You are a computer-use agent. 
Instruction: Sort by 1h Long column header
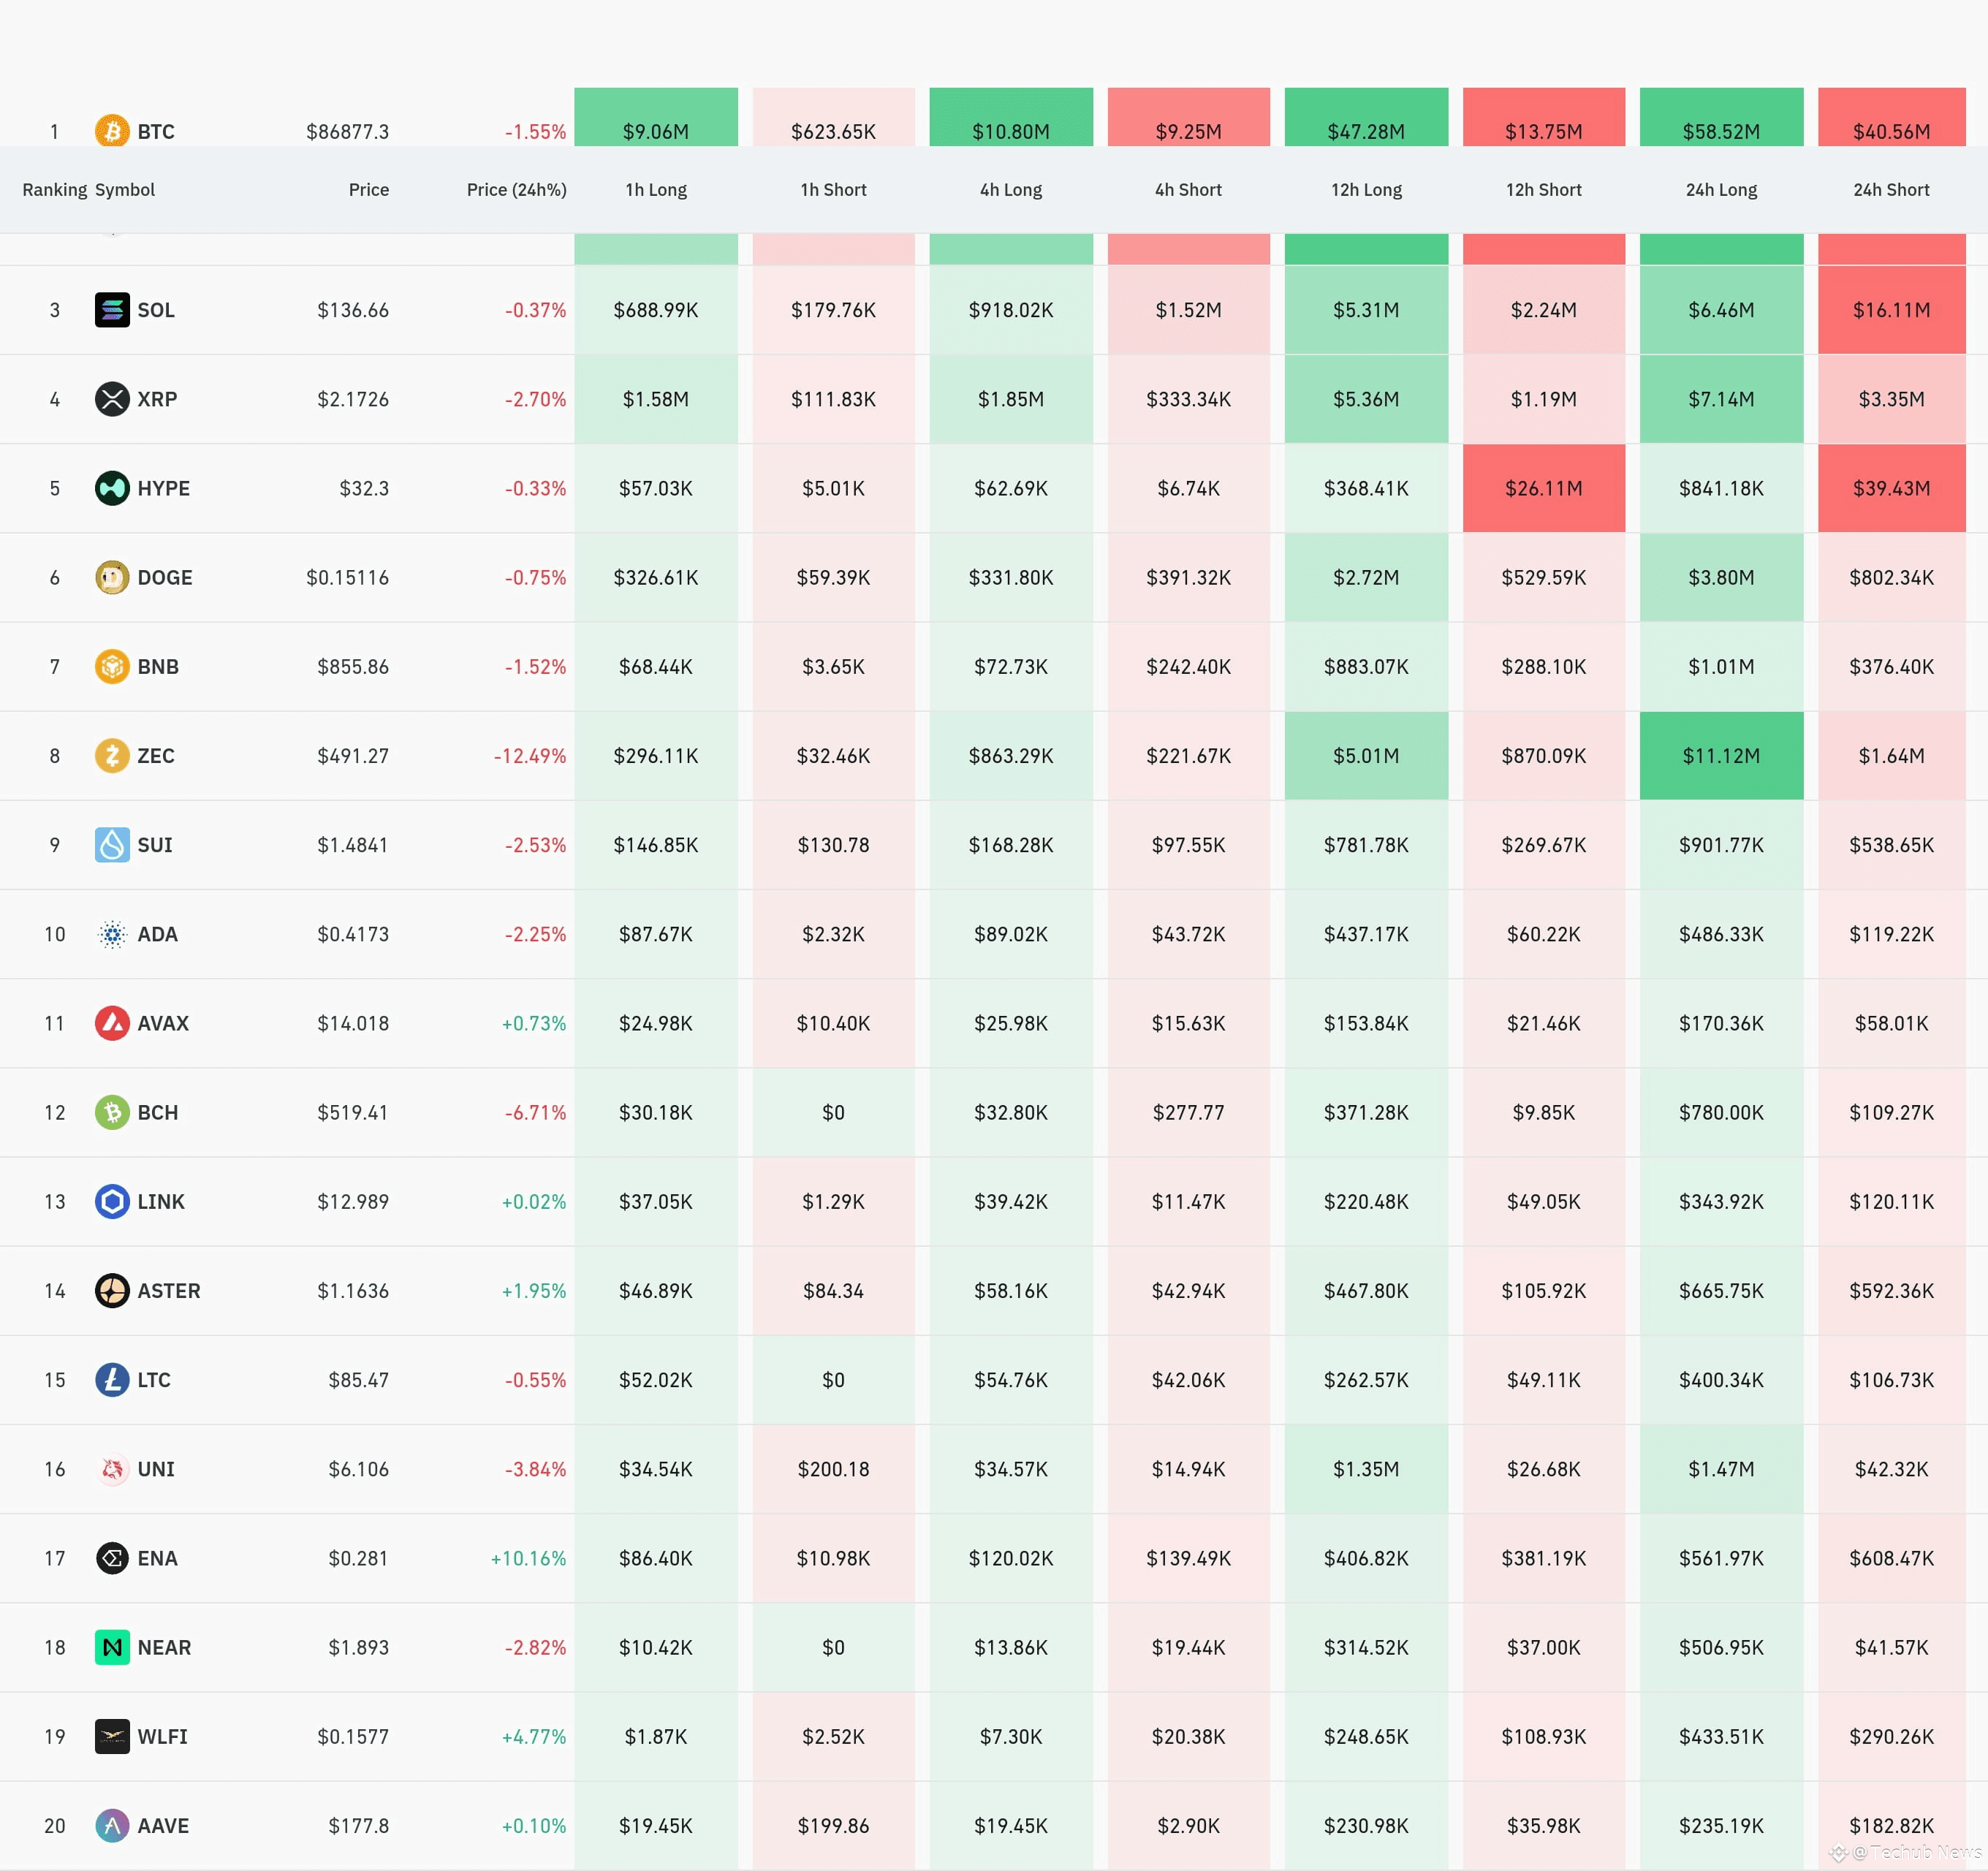[x=656, y=190]
